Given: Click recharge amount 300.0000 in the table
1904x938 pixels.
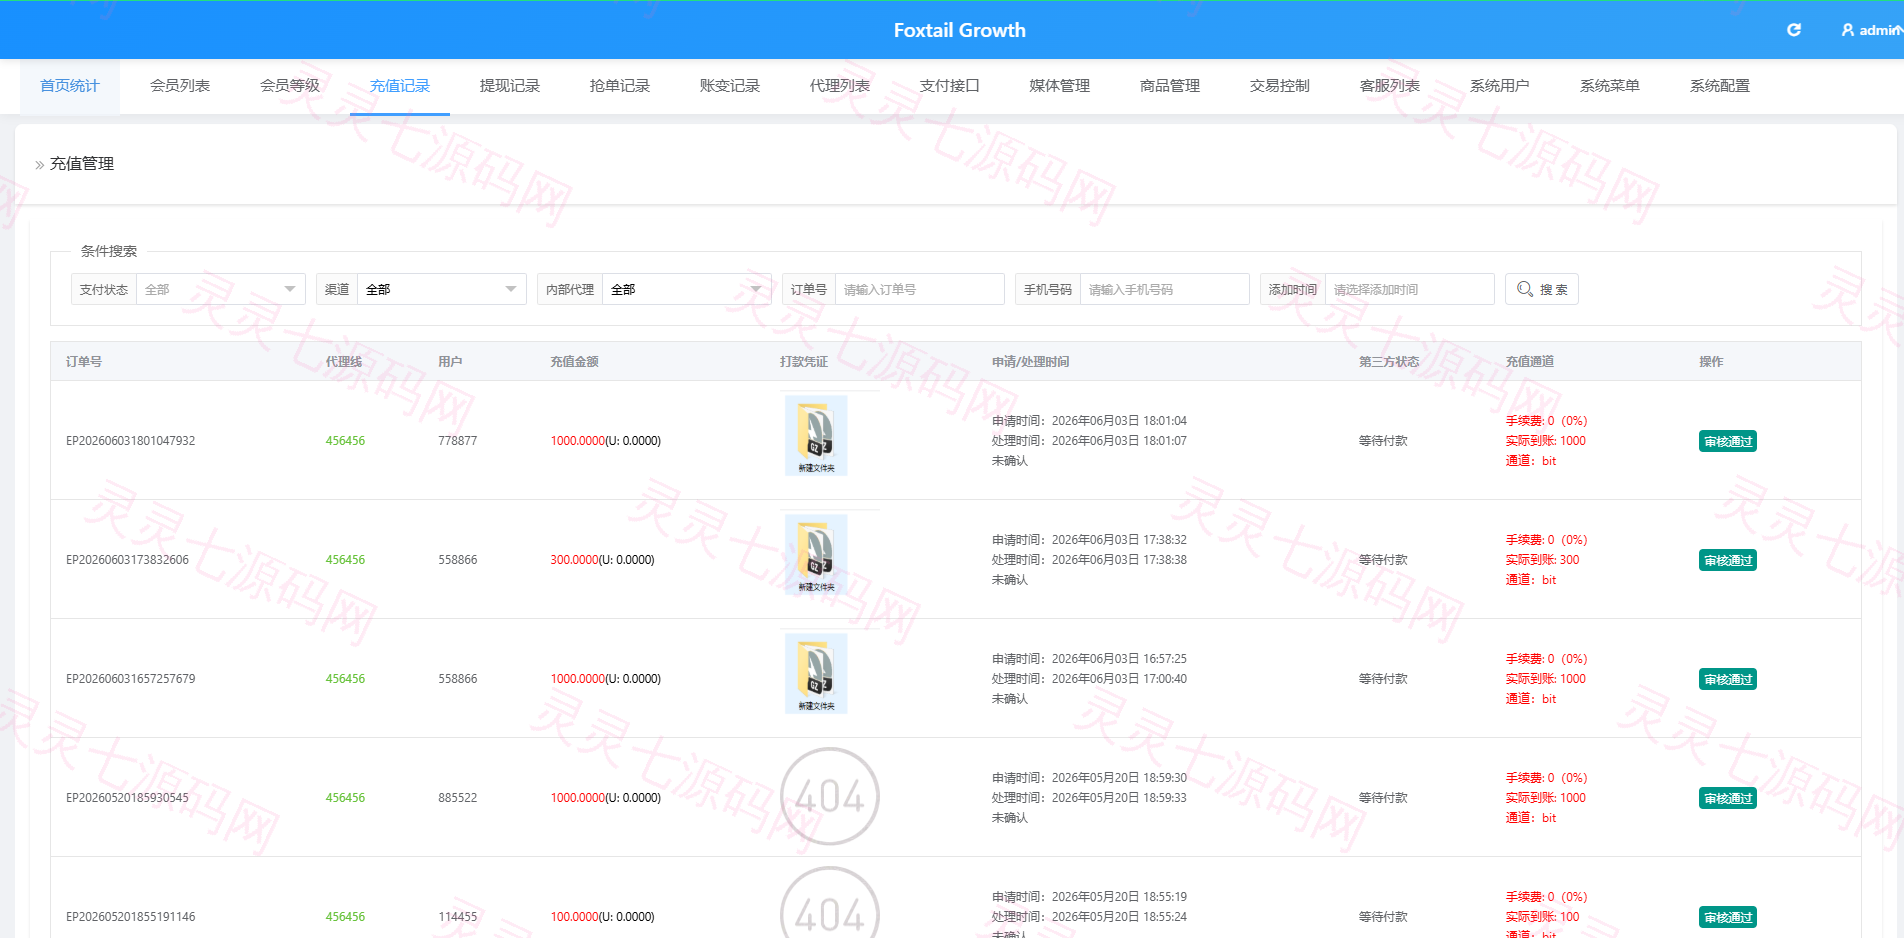Looking at the screenshot, I should click(574, 560).
